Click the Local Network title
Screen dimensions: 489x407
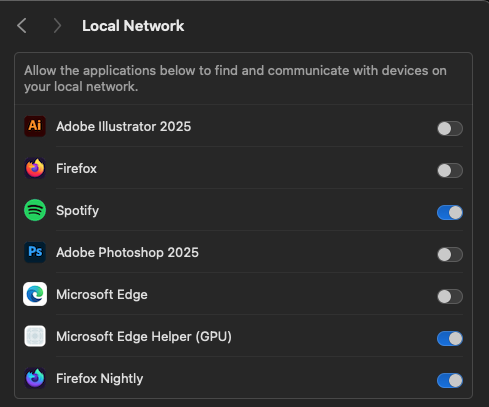point(133,26)
